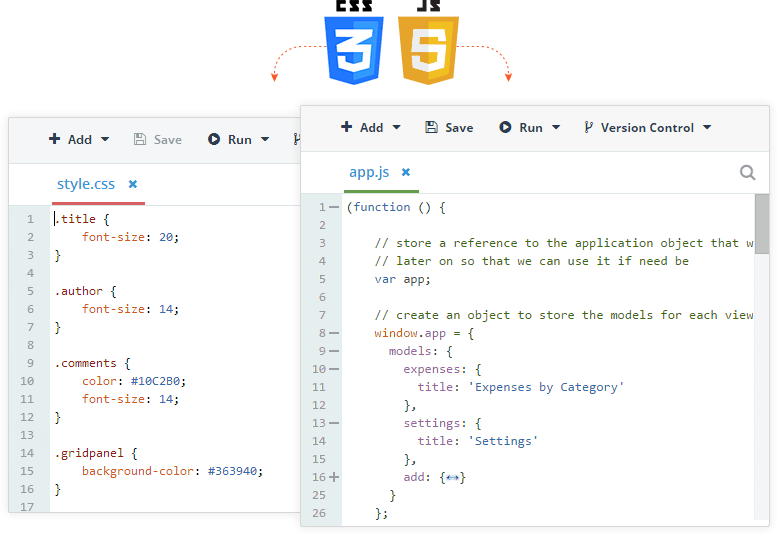Click '.gridpanel {' selector
Image resolution: width=778 pixels, height=535 pixels.
point(96,453)
